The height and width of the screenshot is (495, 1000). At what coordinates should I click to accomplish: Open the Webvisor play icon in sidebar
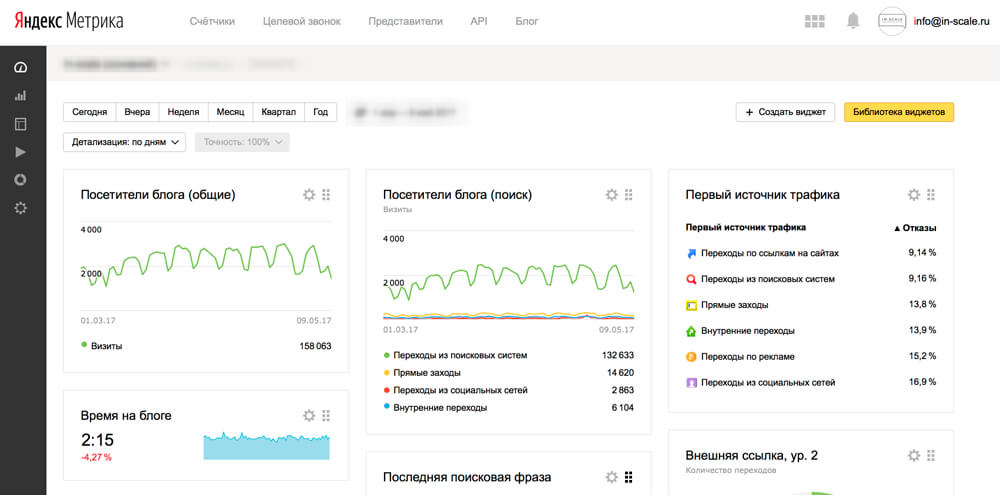(x=20, y=152)
